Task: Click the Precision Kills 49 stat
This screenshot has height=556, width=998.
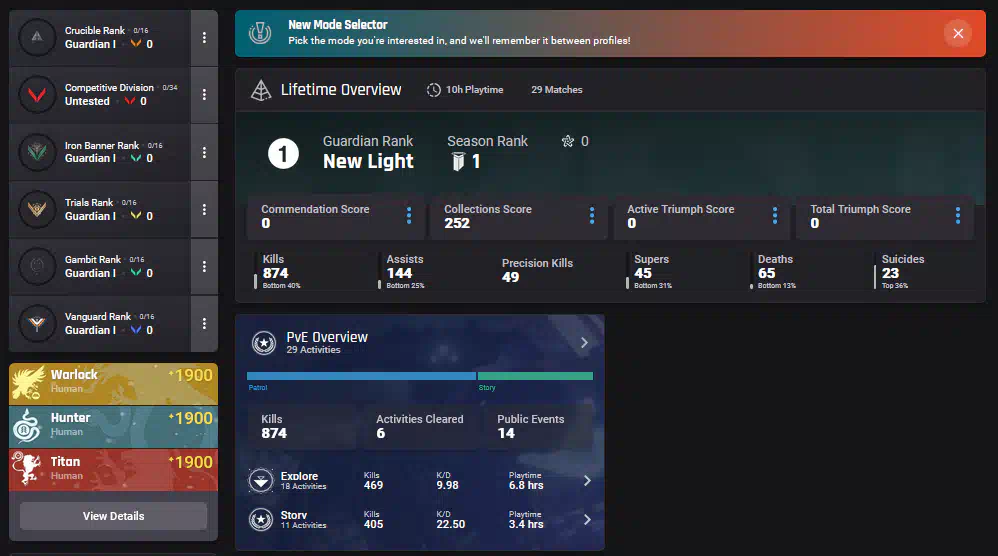Action: (537, 270)
